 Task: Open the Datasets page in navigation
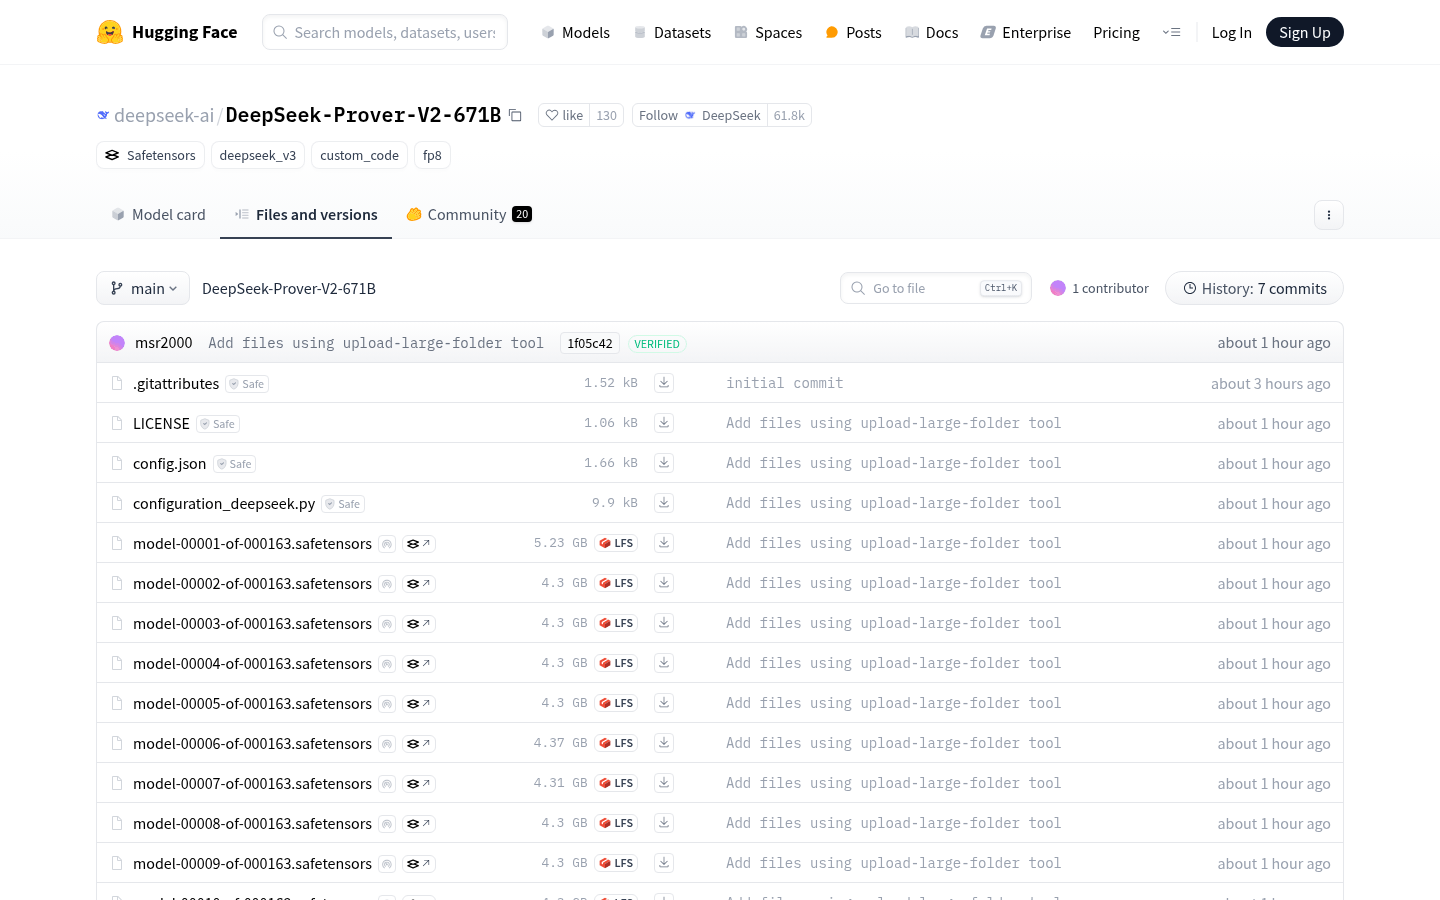672,32
